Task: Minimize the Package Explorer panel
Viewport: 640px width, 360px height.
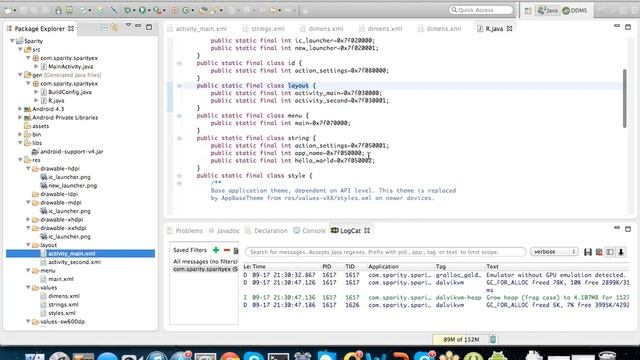Action: coord(138,26)
